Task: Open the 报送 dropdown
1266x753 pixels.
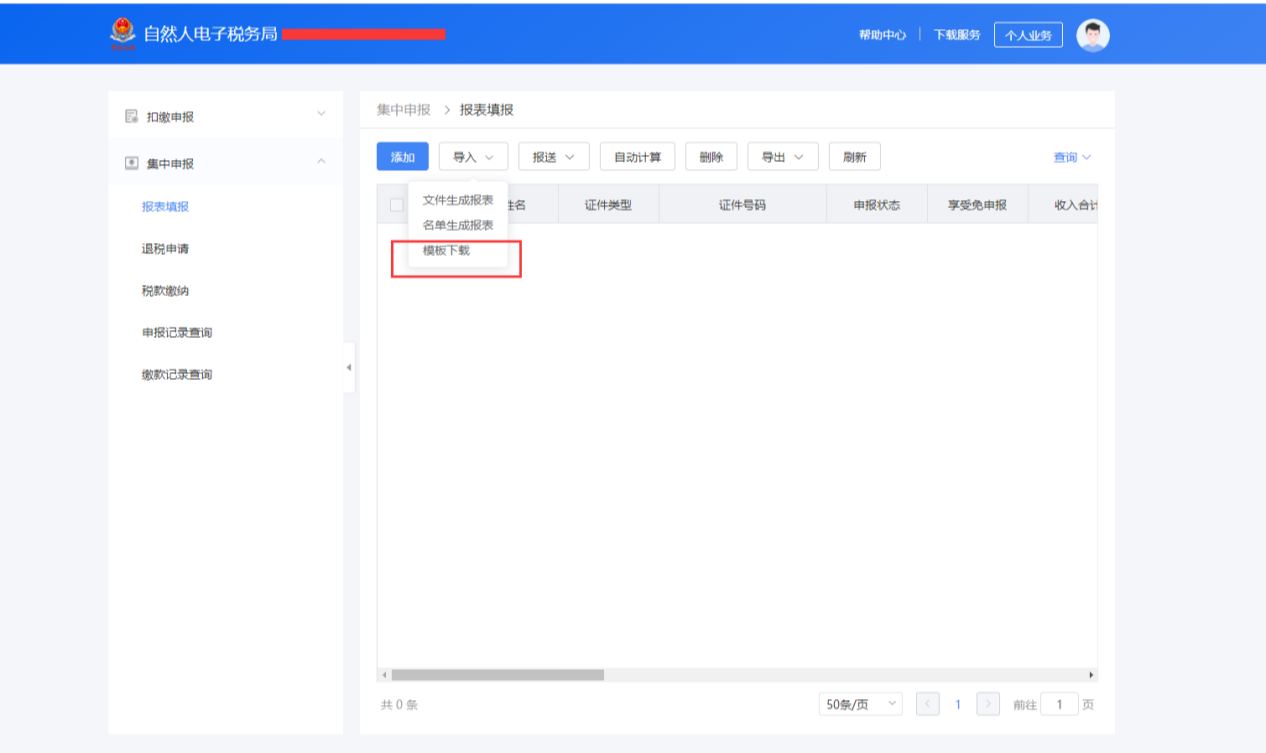Action: pos(553,157)
